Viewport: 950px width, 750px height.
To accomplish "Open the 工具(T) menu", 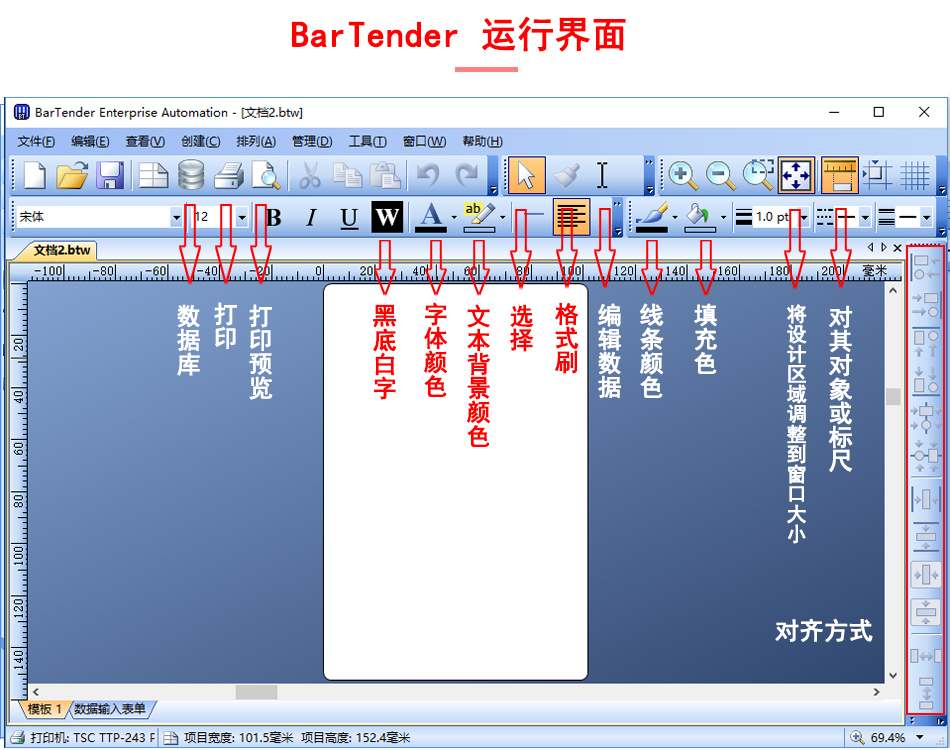I will pos(367,141).
